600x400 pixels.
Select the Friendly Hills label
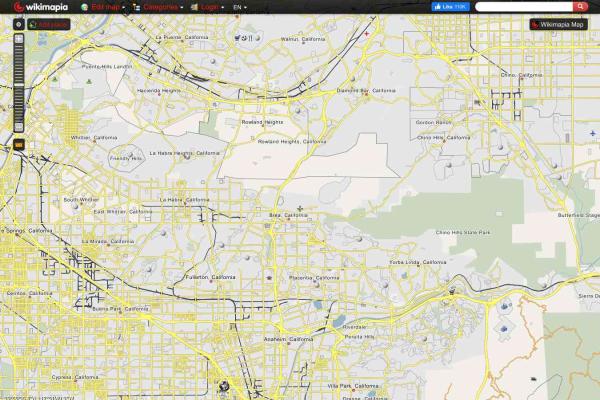[x=126, y=158]
